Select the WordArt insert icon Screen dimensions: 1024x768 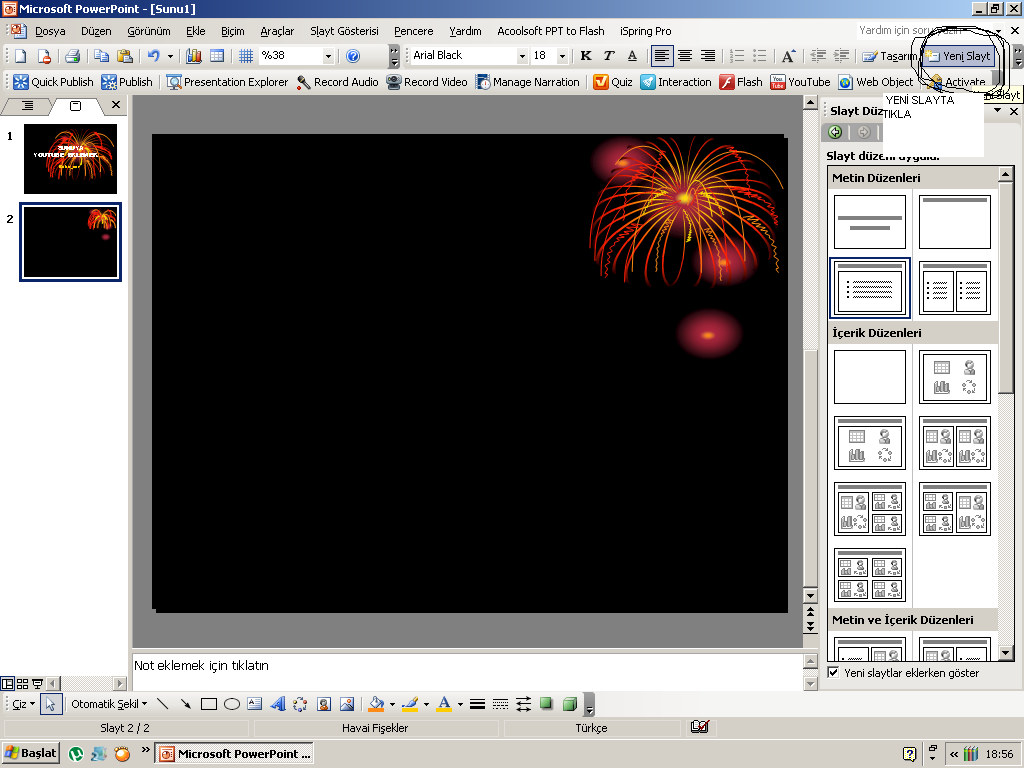coord(278,704)
